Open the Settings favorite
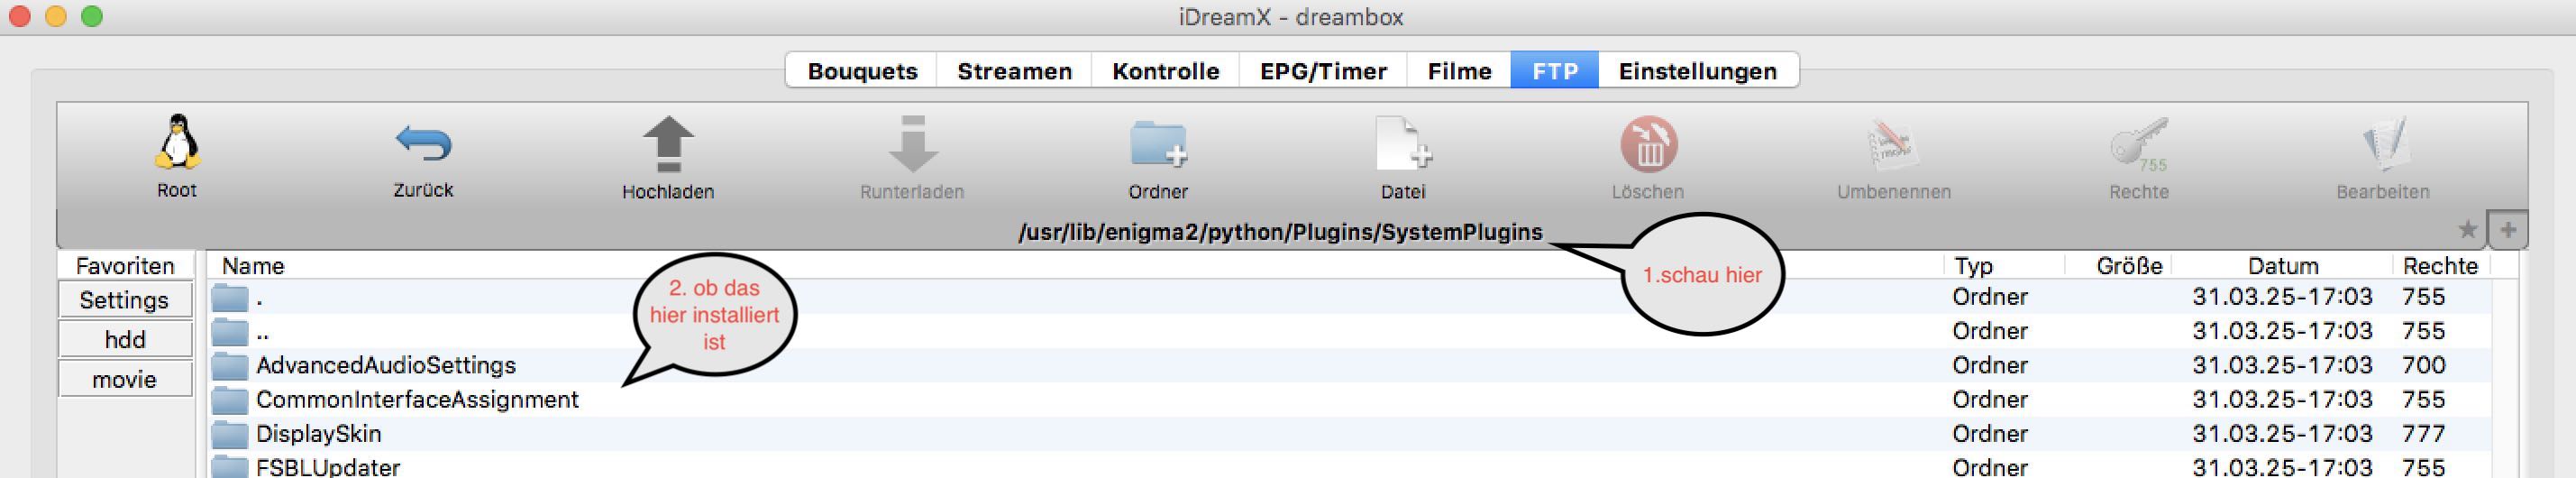Screen dimensions: 2576x478 pos(125,300)
